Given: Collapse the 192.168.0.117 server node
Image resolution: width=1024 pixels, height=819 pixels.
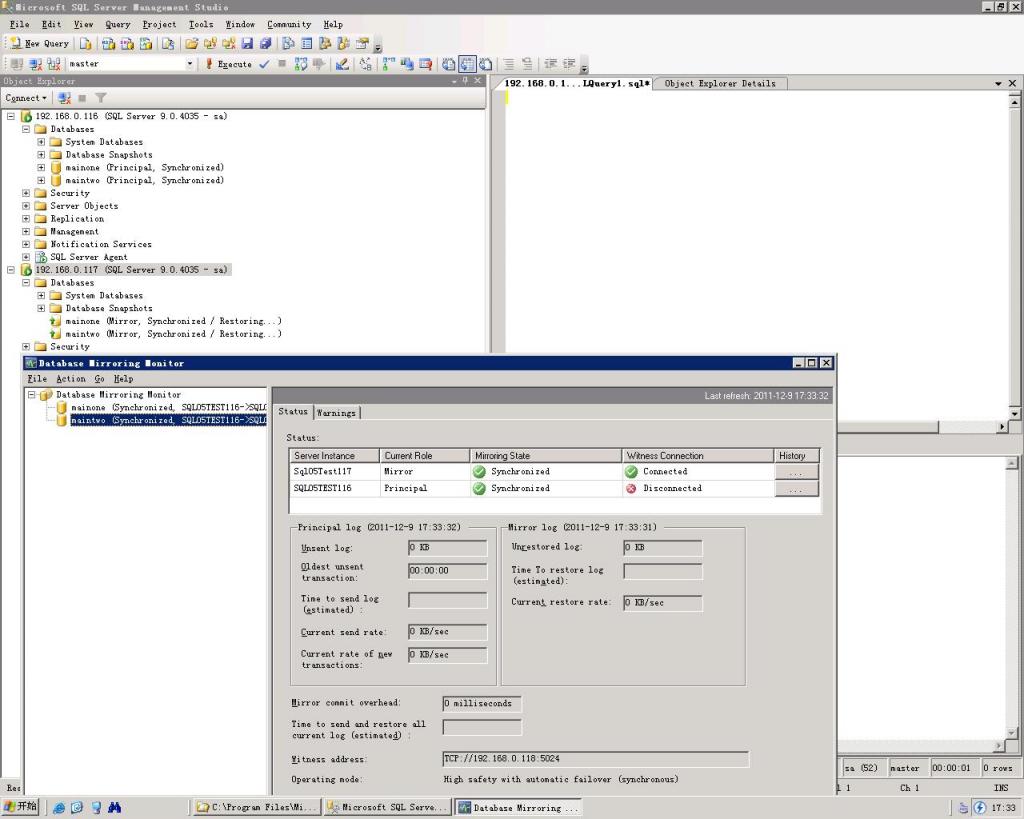Looking at the screenshot, I should tap(10, 270).
